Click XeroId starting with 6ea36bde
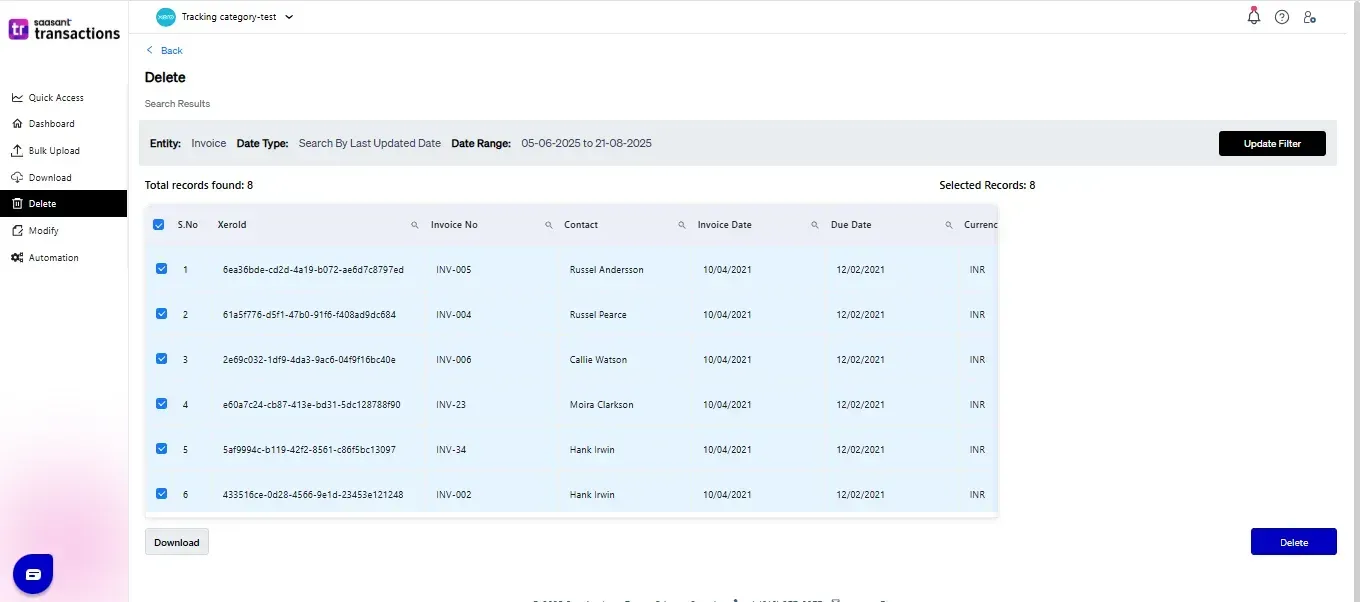 (313, 270)
